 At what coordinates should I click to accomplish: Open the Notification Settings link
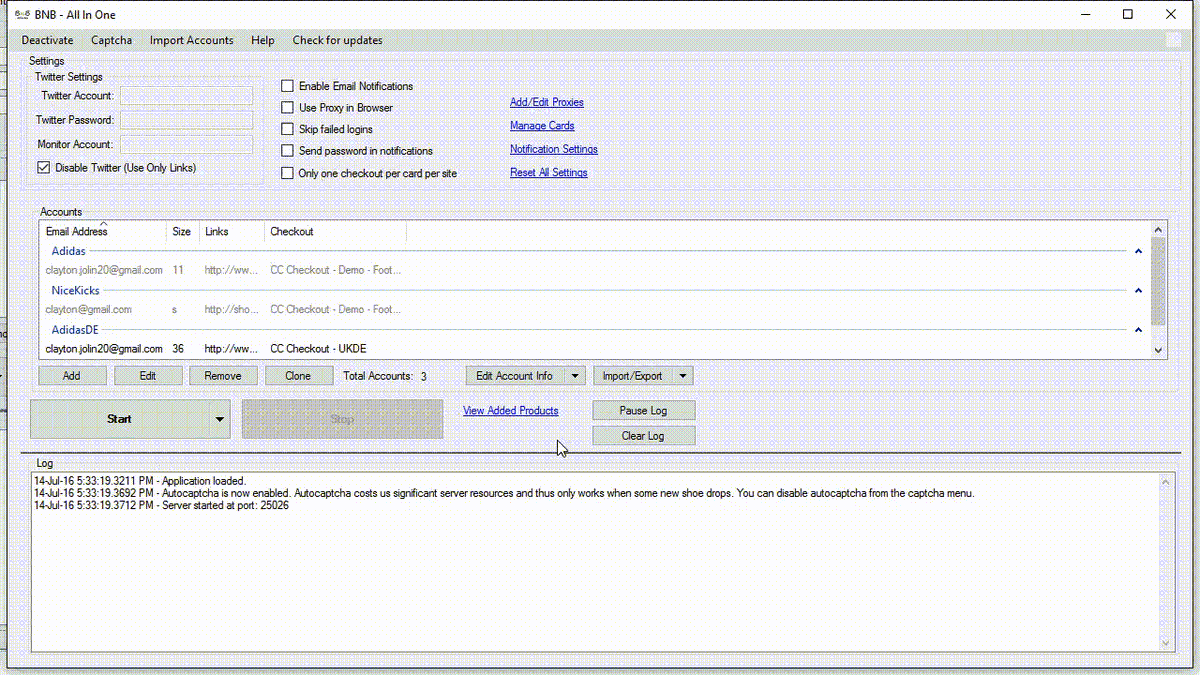554,150
